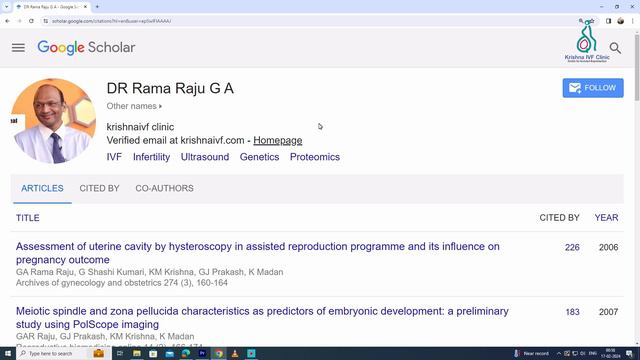View site information icon in address bar
The width and height of the screenshot is (640, 360).
(45, 21)
